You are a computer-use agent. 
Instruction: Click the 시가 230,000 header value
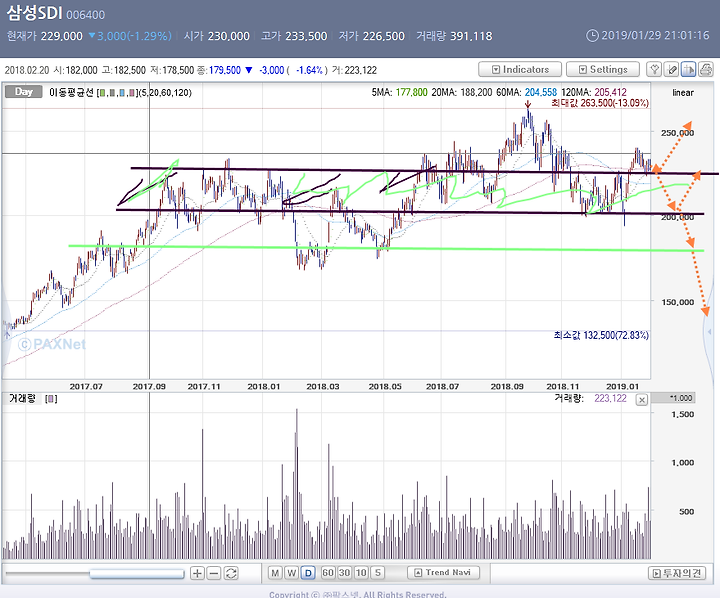click(x=229, y=36)
